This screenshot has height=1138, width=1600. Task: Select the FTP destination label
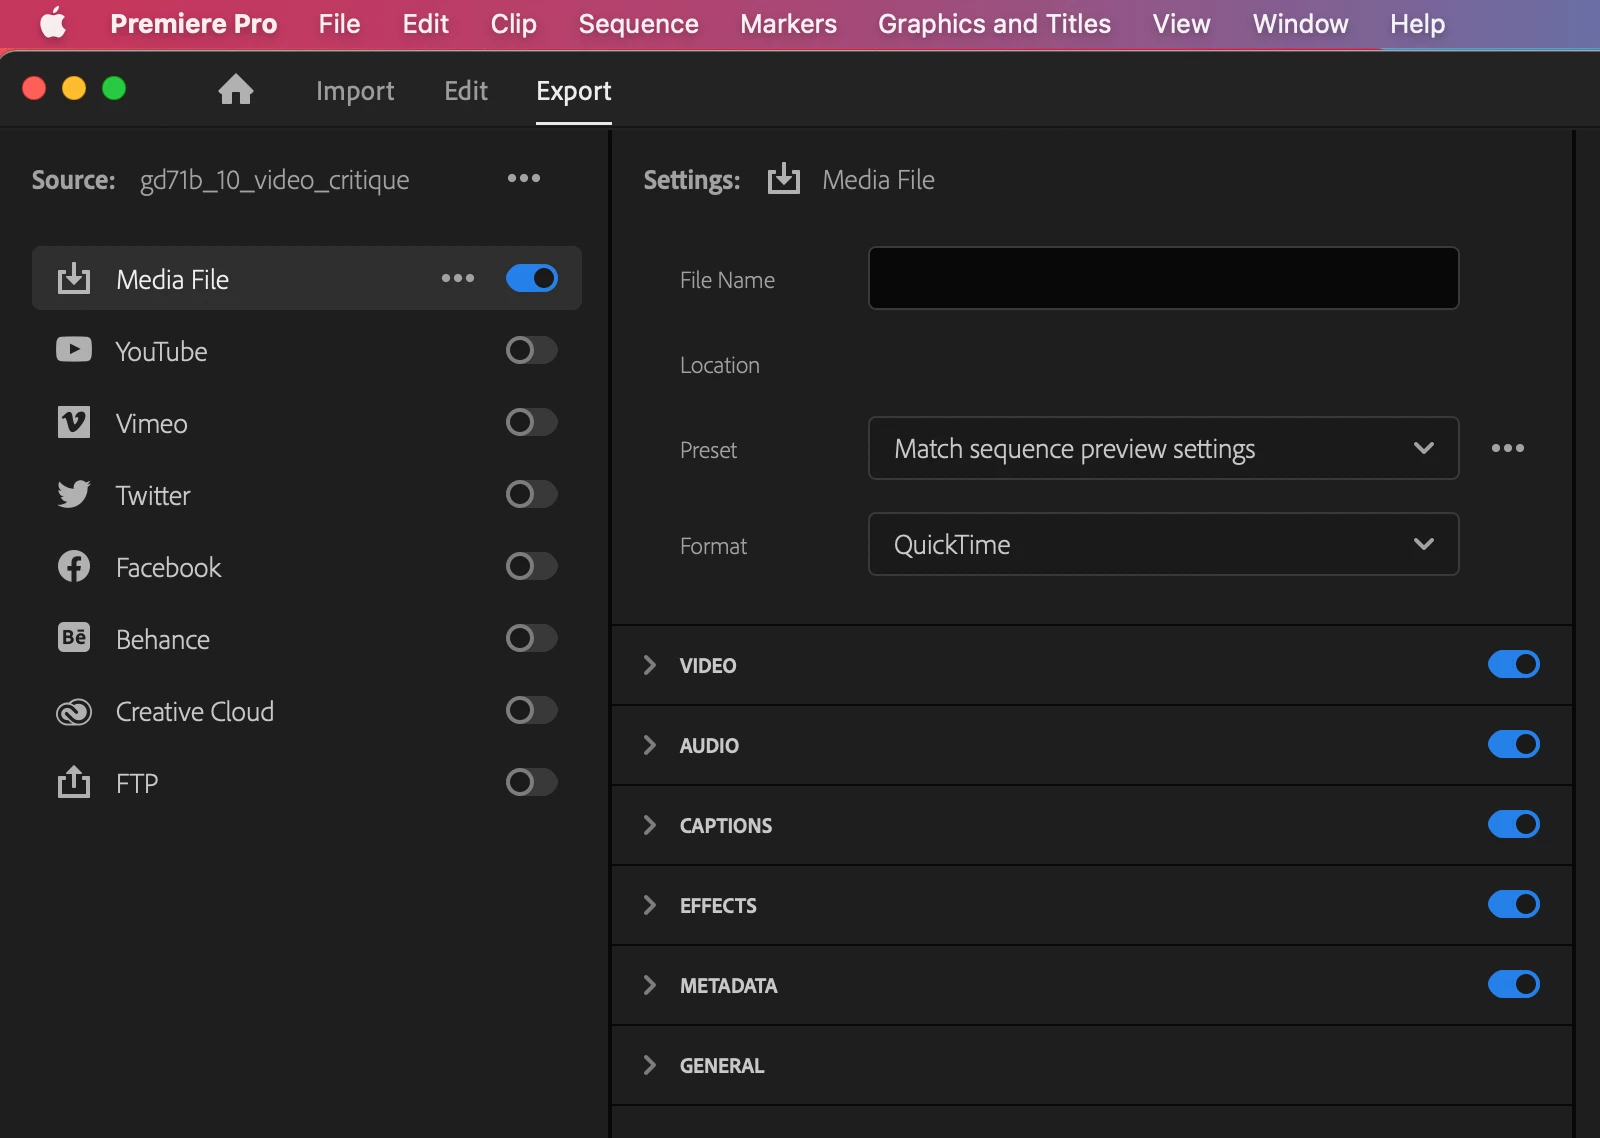(137, 783)
